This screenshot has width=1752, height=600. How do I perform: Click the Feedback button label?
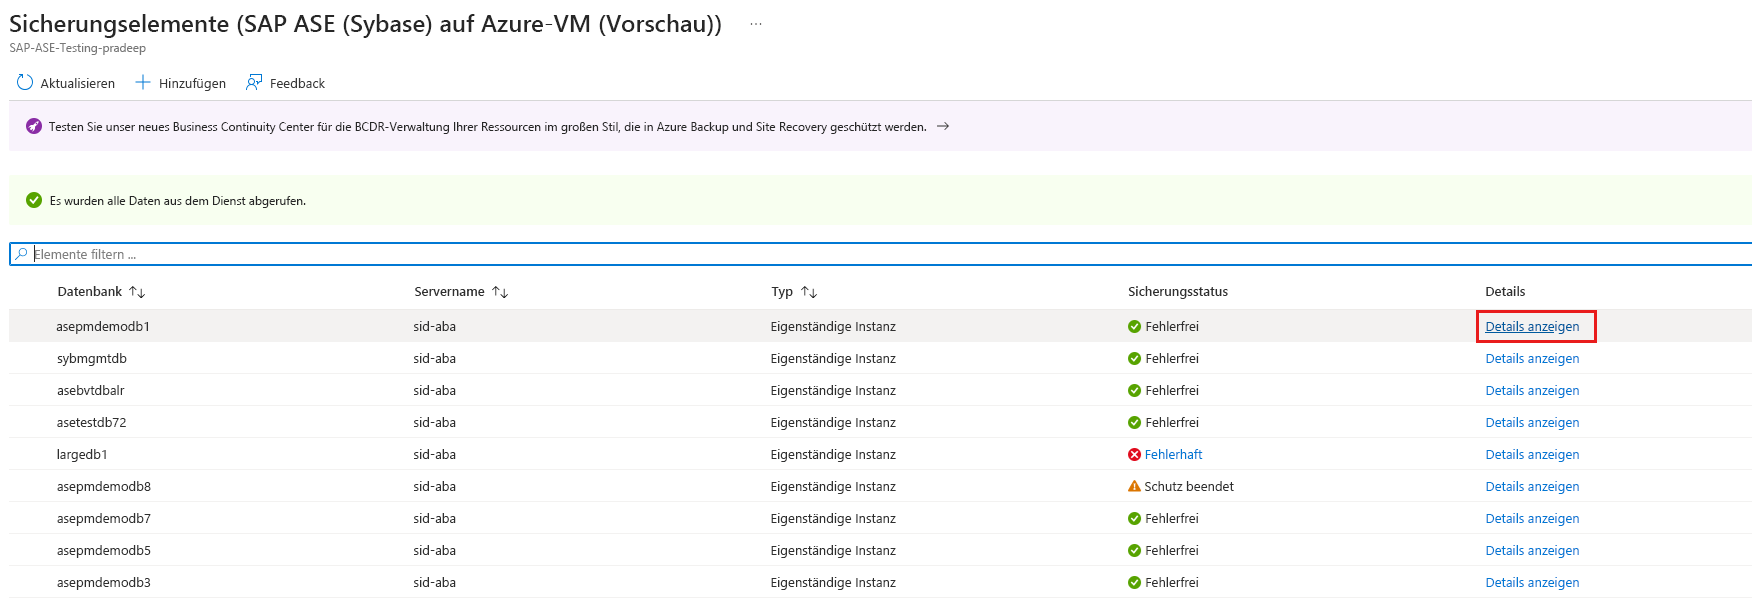point(297,83)
